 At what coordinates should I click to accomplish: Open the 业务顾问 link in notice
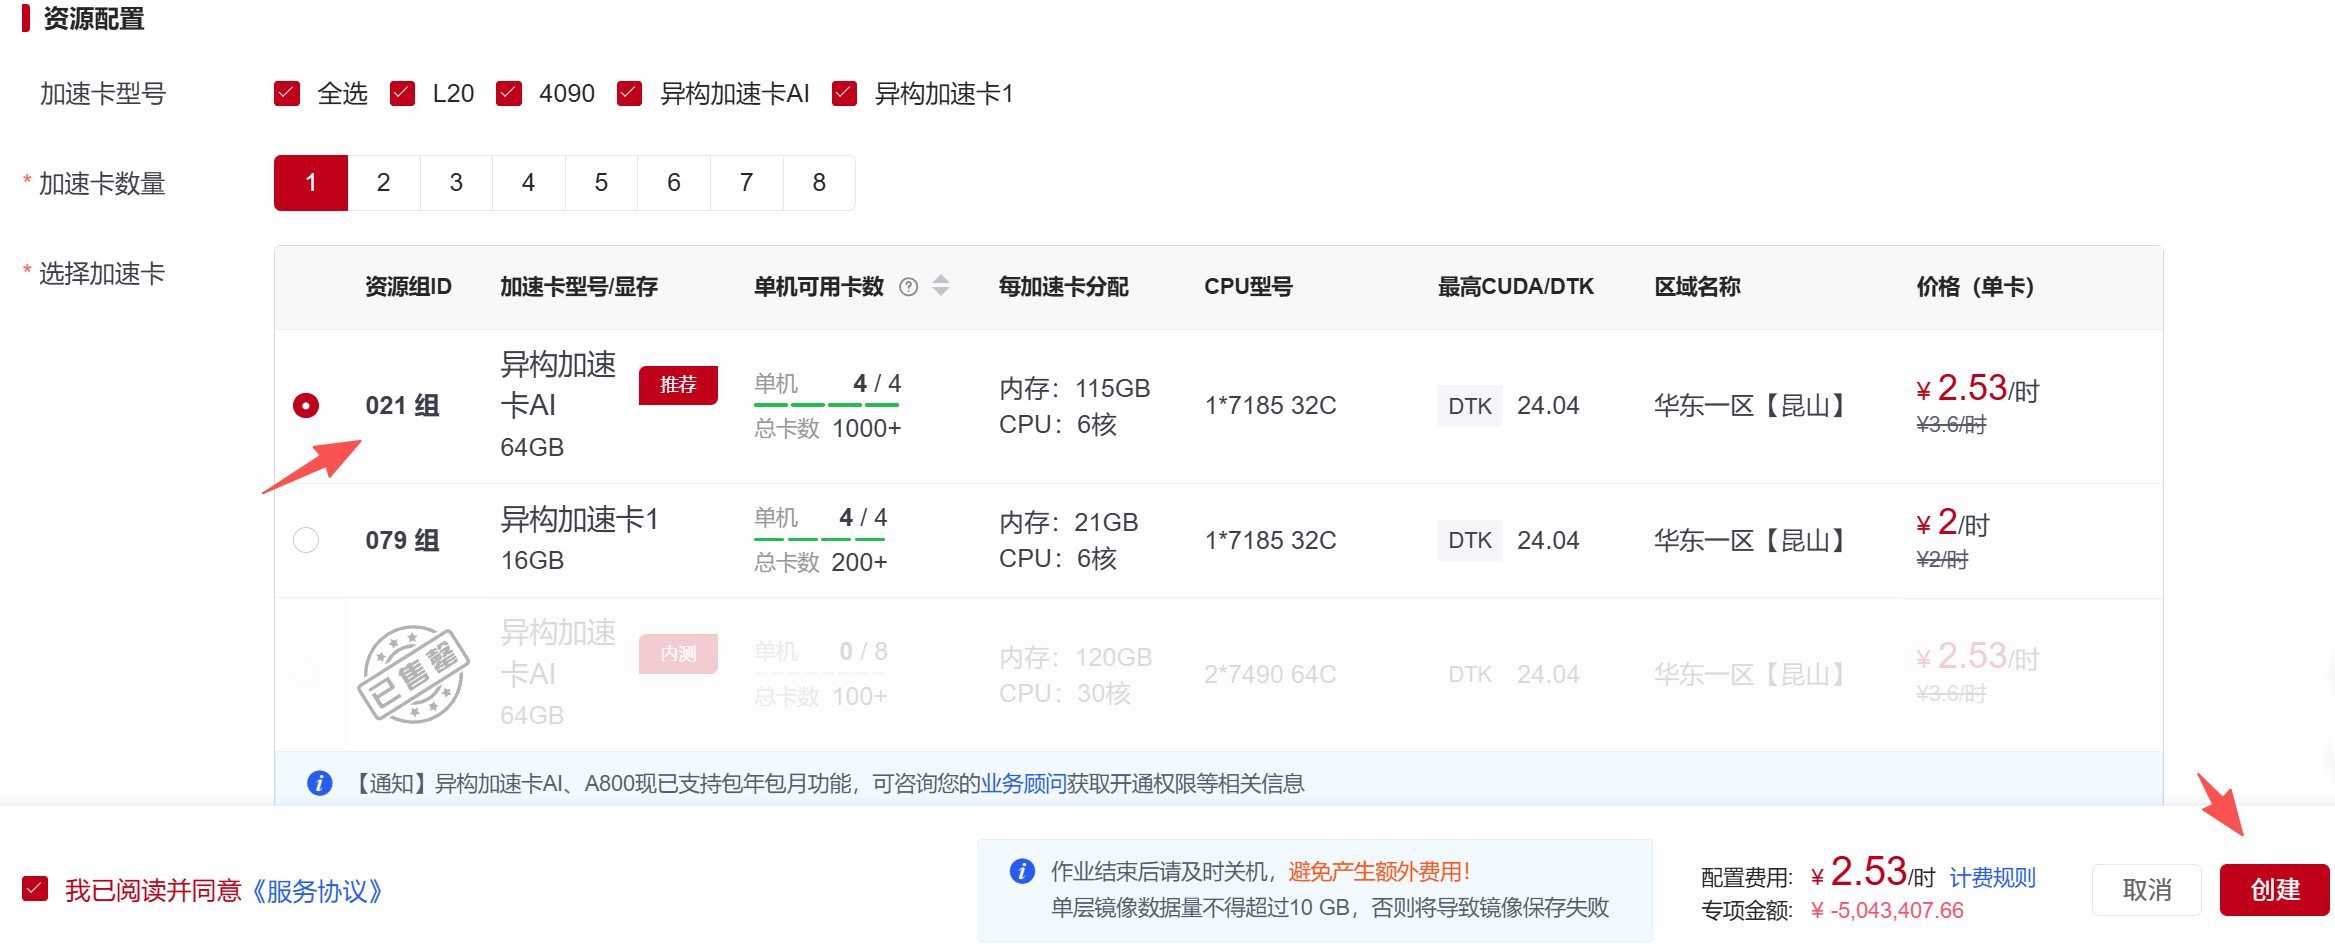(1023, 783)
